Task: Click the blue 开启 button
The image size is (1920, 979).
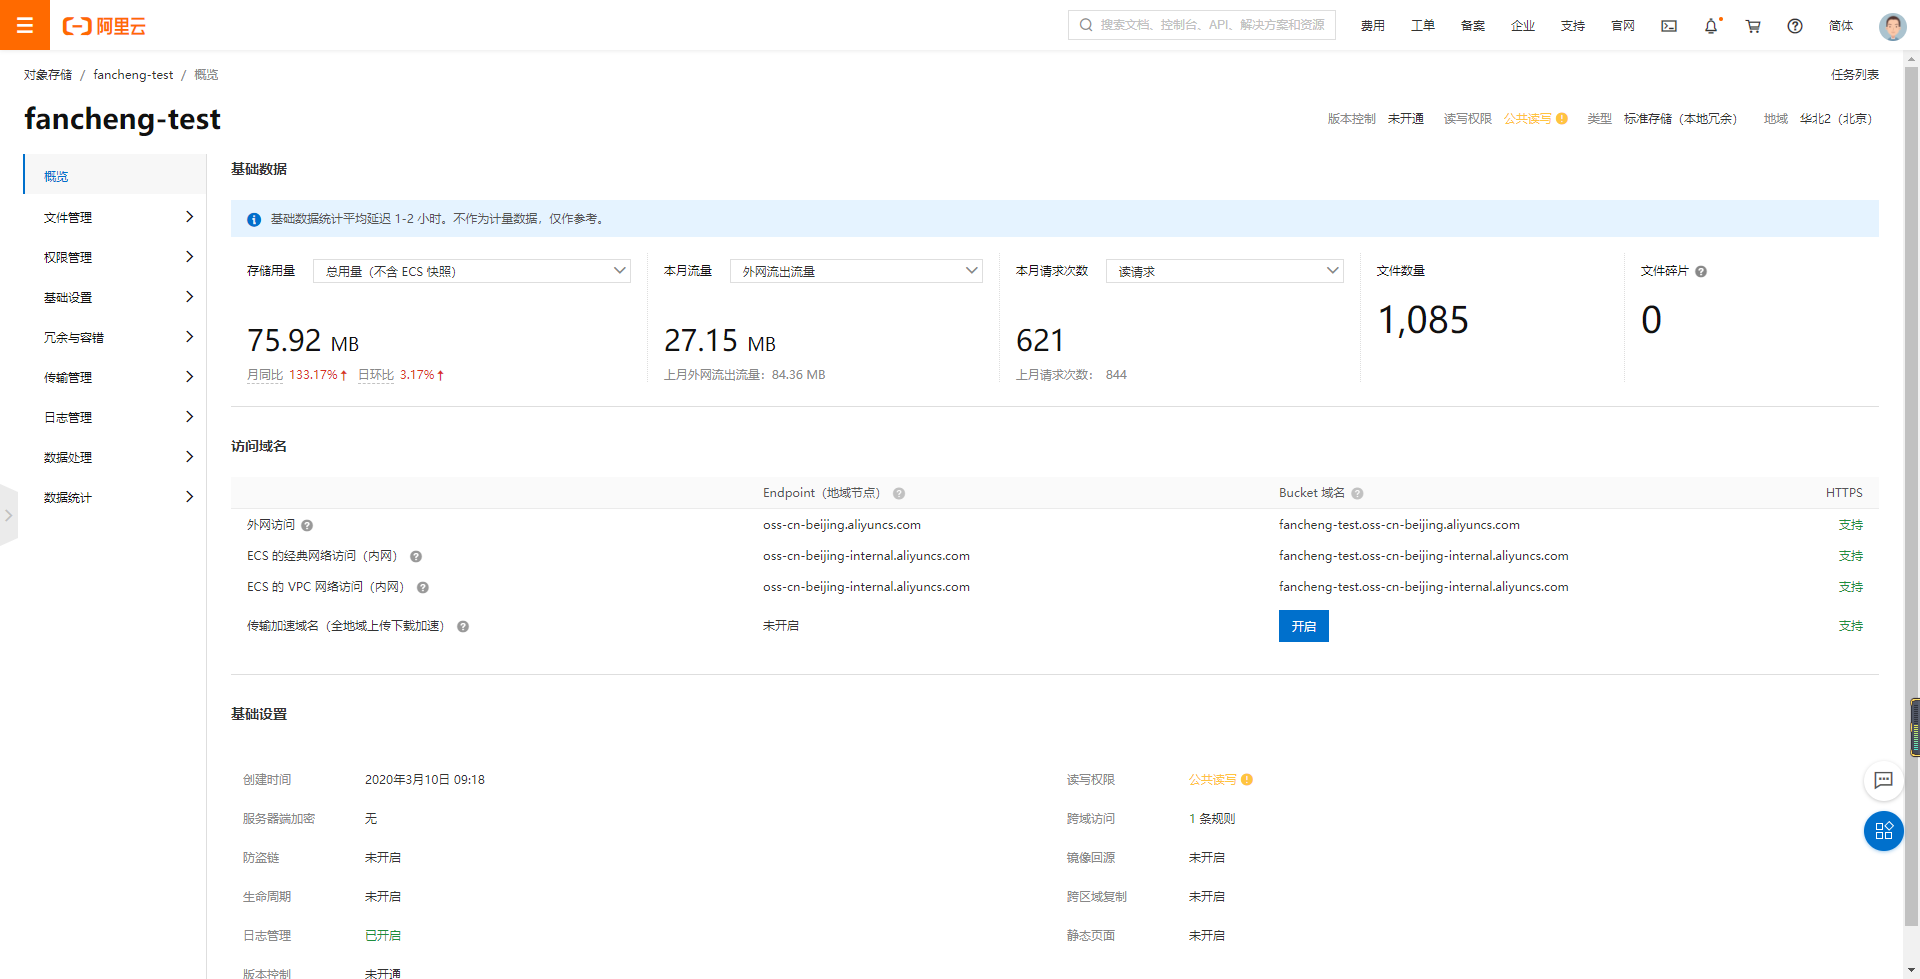Action: 1303,626
